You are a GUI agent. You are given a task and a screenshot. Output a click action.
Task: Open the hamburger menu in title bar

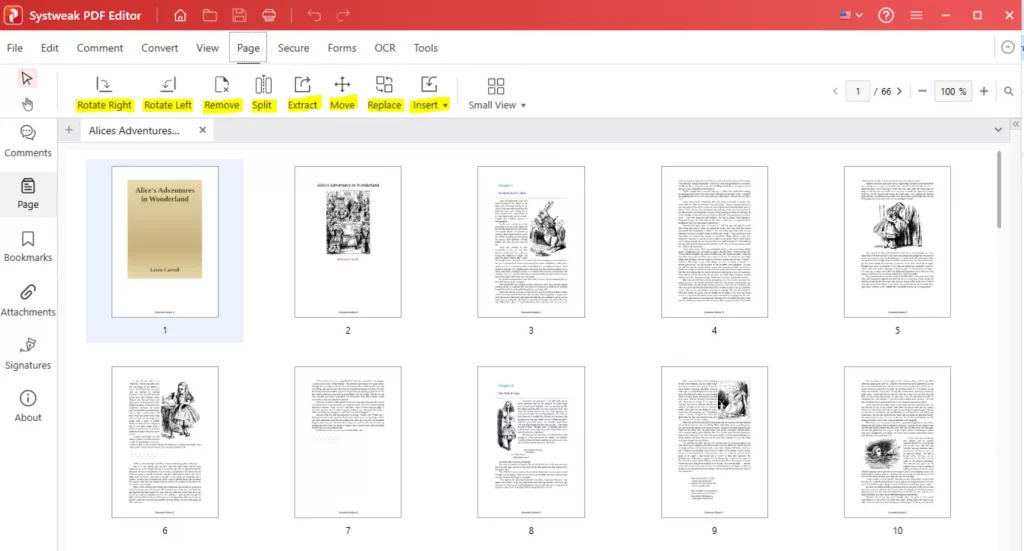916,15
